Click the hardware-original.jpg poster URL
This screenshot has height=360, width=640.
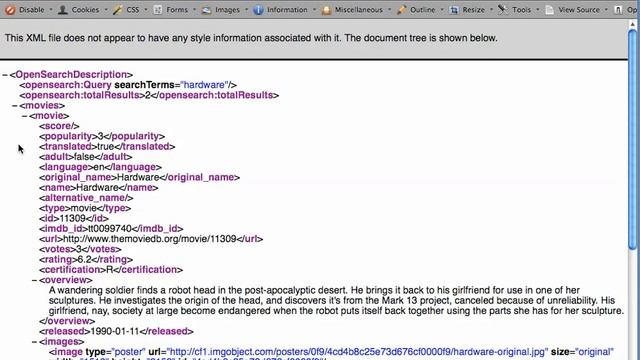(x=358, y=352)
